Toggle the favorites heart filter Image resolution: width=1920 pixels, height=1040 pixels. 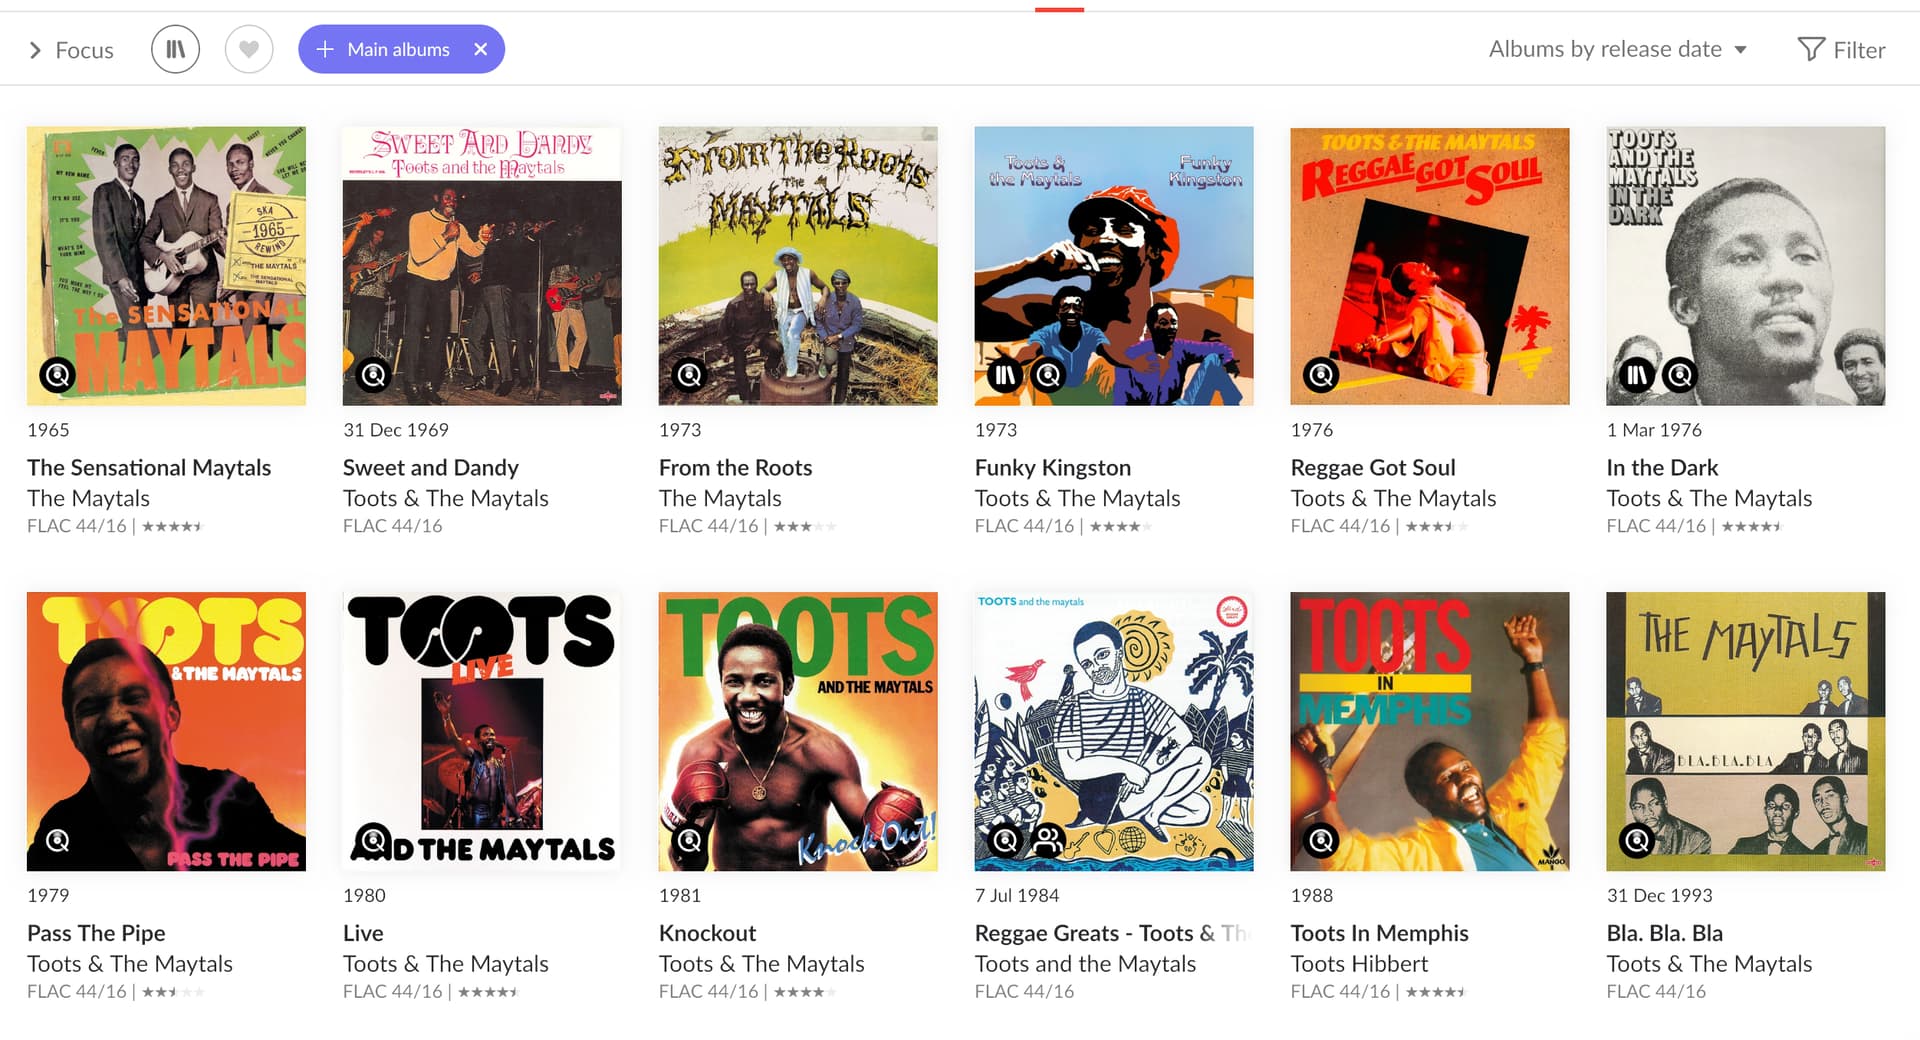pyautogui.click(x=249, y=49)
